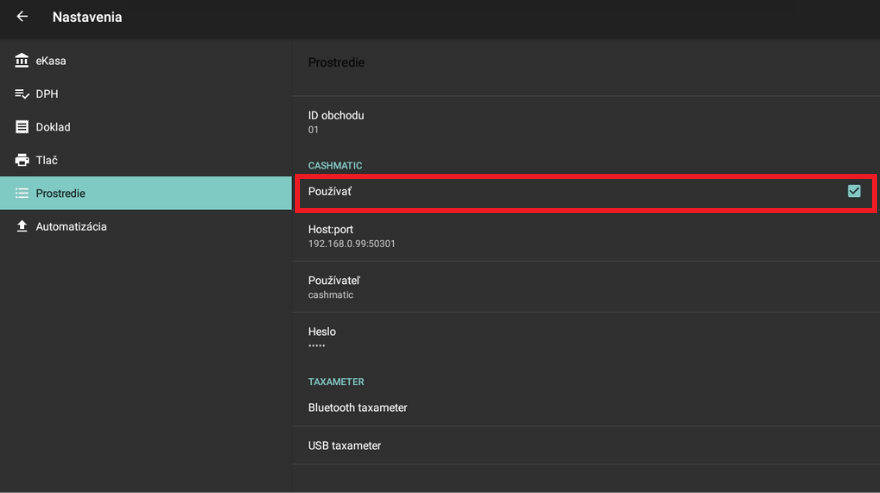The height and width of the screenshot is (493, 880).
Task: Switch to the Tlač settings
Action: 47,160
